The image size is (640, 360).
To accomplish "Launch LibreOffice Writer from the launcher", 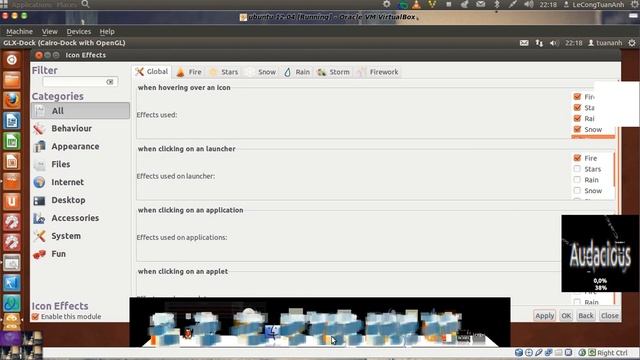I will pyautogui.click(x=11, y=121).
